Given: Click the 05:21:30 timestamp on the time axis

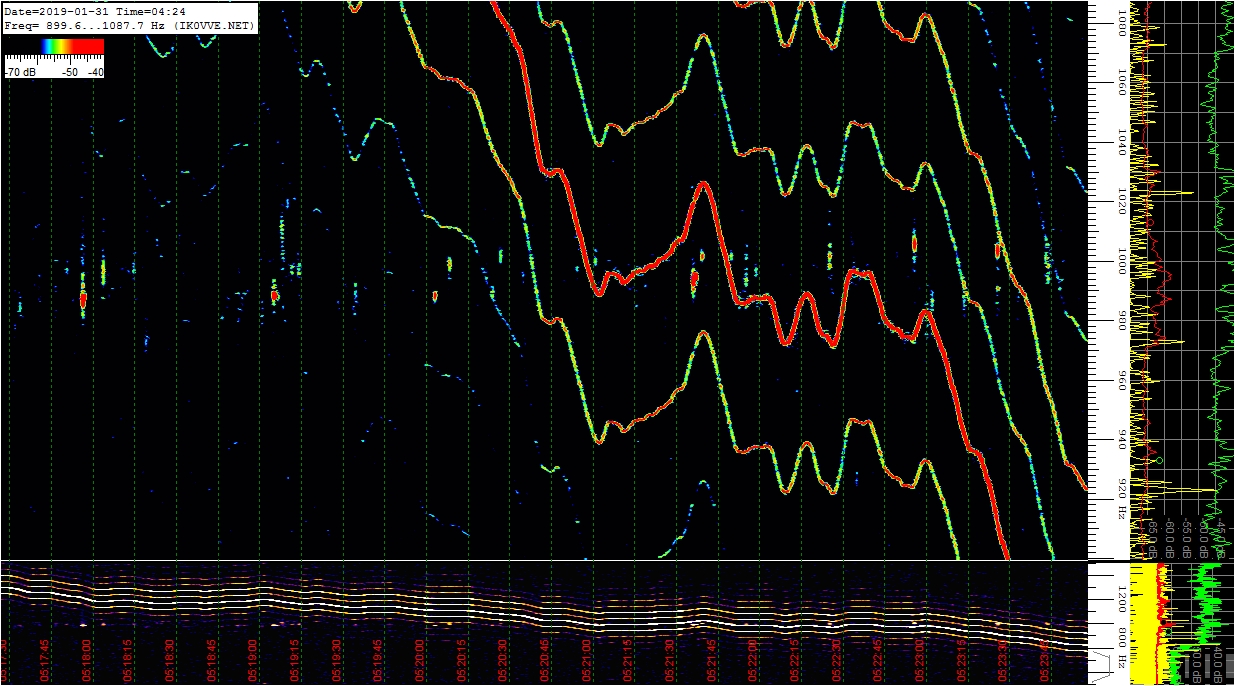Looking at the screenshot, I should (x=671, y=660).
